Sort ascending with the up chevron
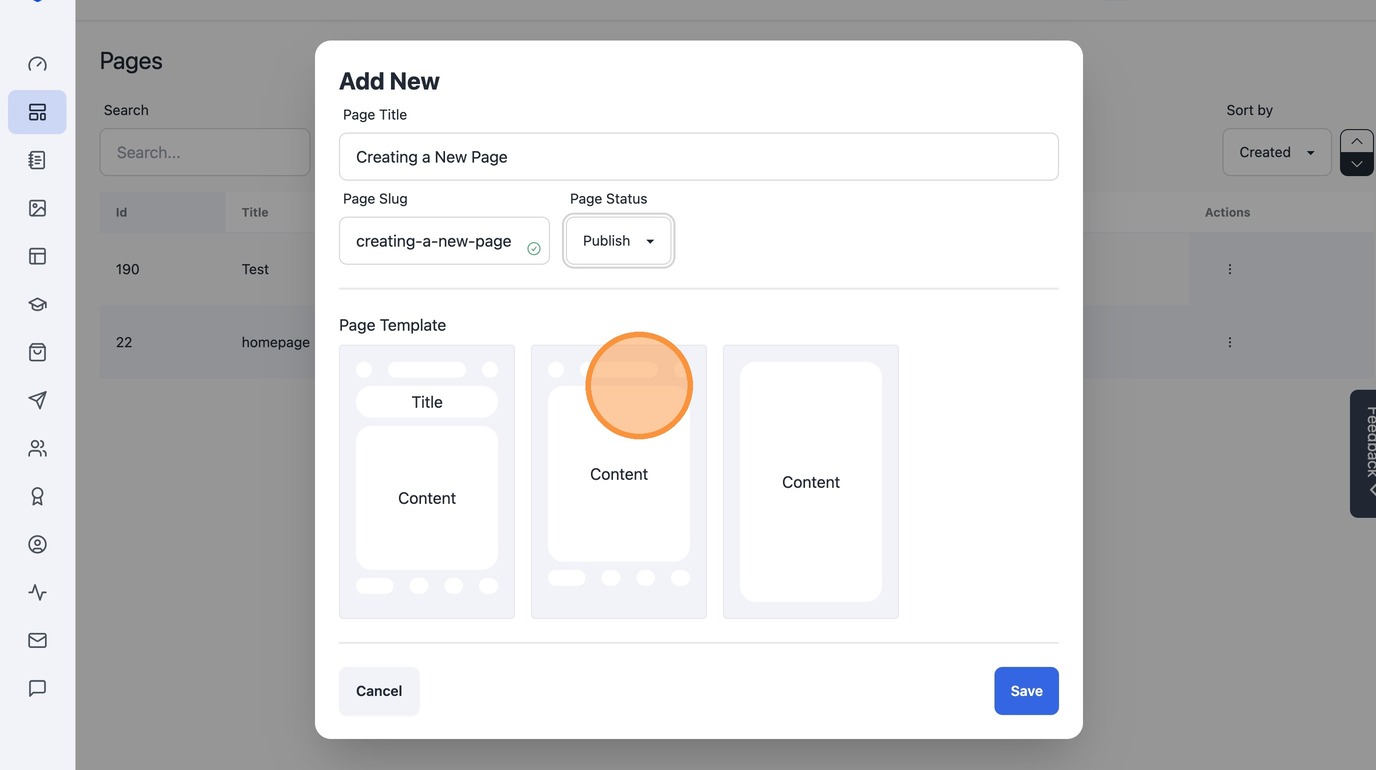1376x770 pixels. (x=1357, y=141)
